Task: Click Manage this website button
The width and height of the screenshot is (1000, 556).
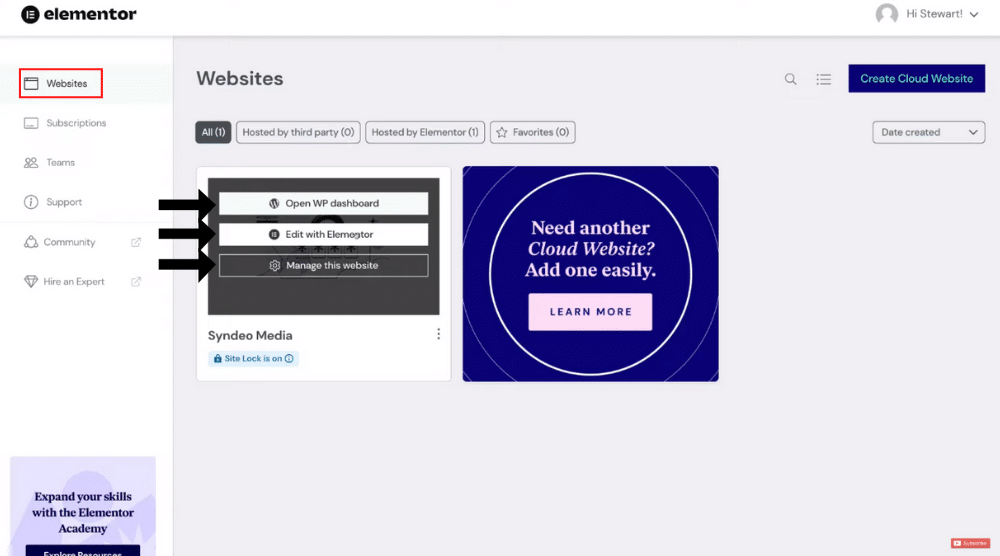Action: point(323,265)
